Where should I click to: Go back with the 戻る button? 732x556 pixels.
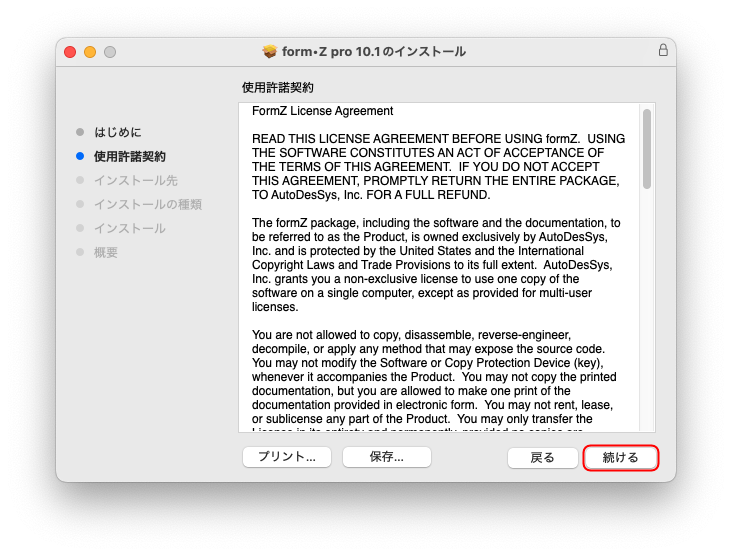pos(542,457)
